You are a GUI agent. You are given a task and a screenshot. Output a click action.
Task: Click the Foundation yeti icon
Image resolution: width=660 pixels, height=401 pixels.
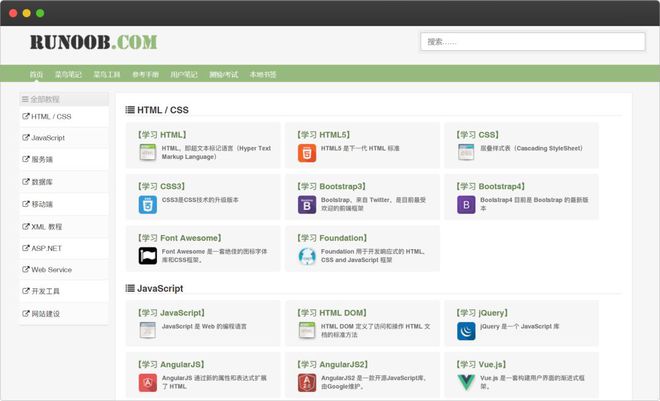click(x=307, y=256)
